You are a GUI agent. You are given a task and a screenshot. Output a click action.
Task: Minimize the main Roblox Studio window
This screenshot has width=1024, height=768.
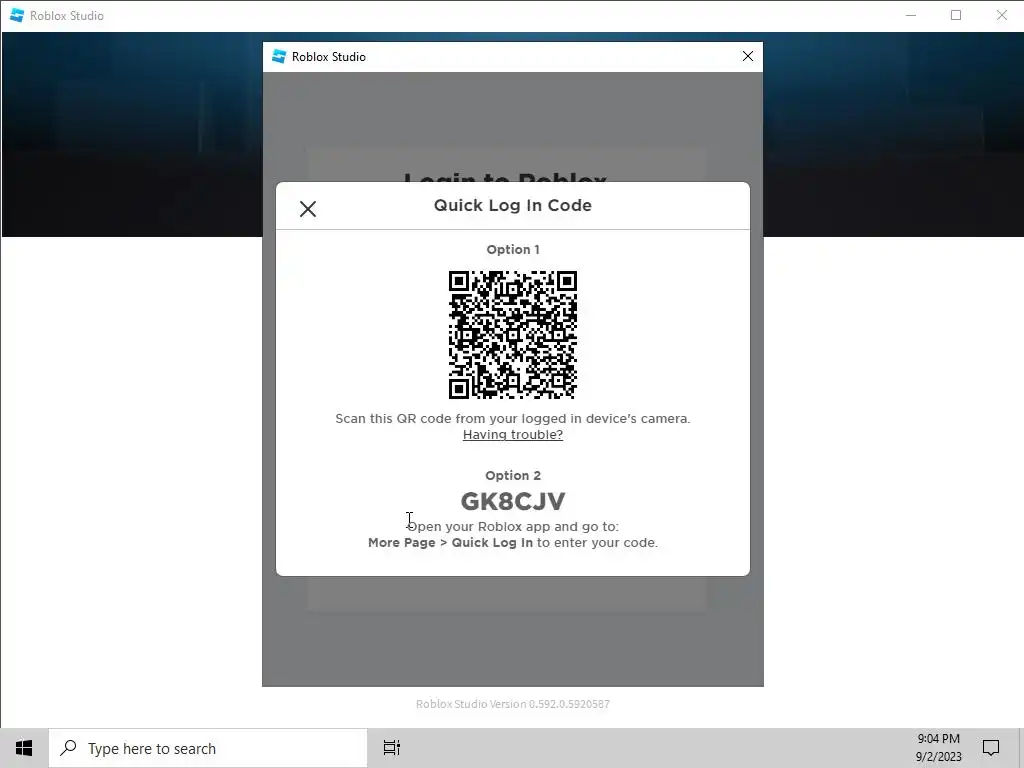(x=911, y=16)
